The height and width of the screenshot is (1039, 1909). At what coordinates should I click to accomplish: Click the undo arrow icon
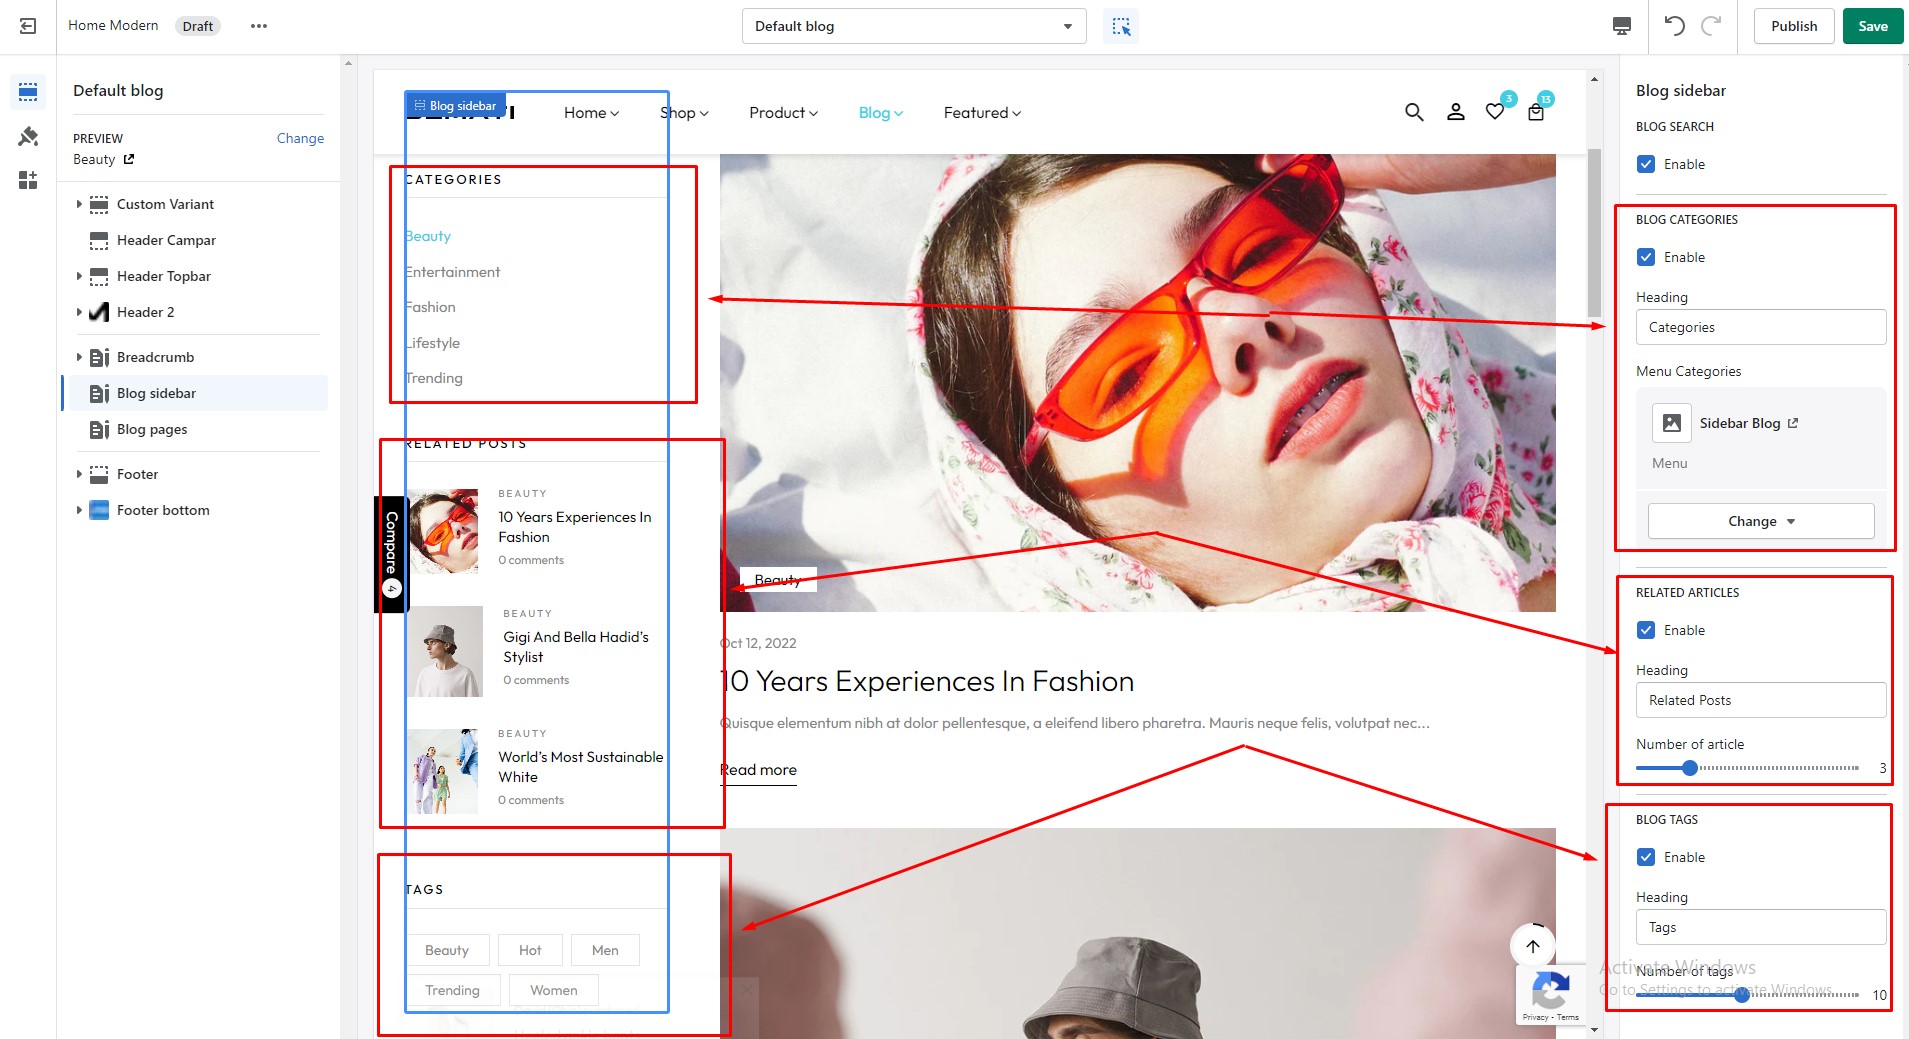1675,26
